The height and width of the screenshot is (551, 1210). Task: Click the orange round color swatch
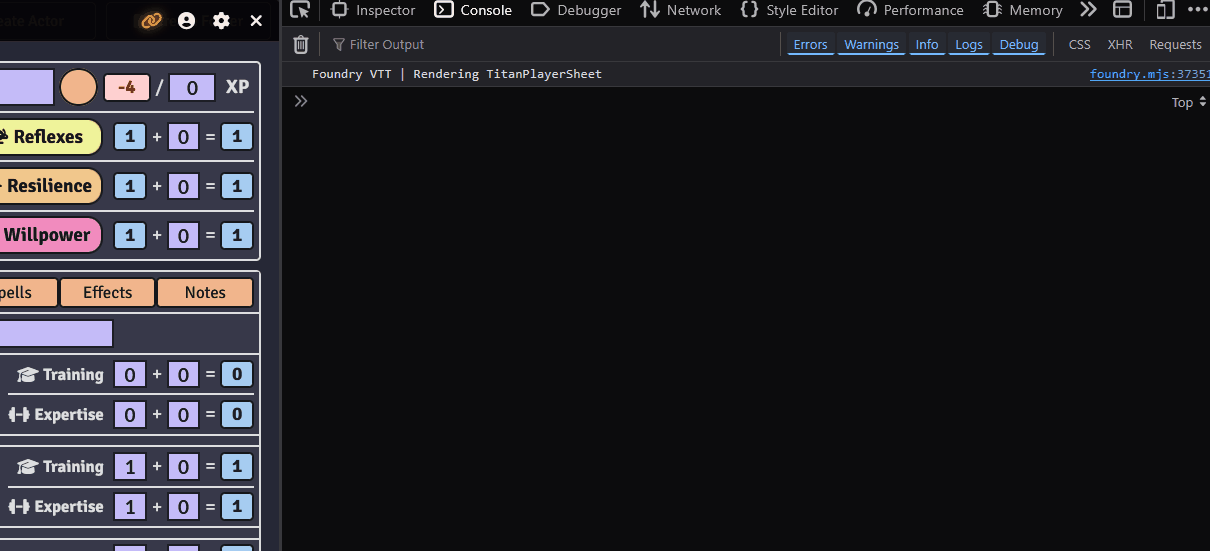click(78, 87)
